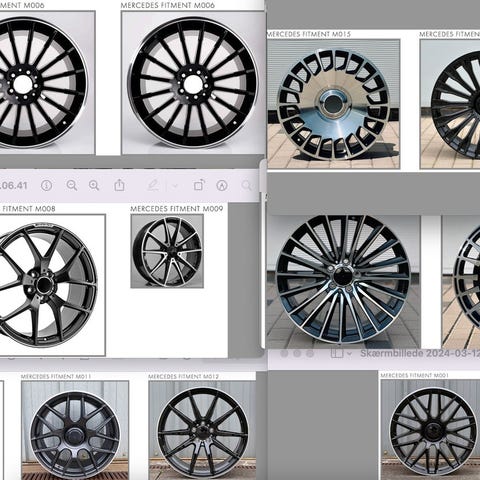Pick the M012 ten-spoke wheel image
This screenshot has height=480, width=480.
(x=202, y=430)
